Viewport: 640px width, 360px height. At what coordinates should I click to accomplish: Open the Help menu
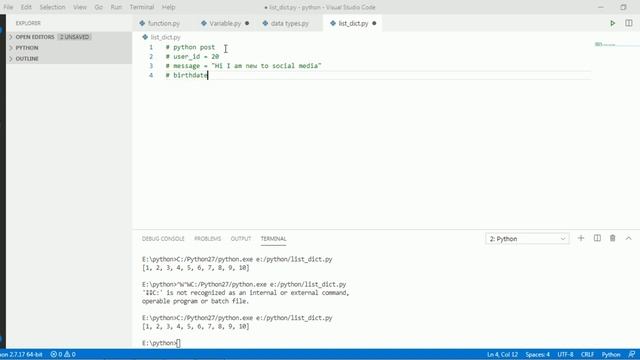coord(168,7)
